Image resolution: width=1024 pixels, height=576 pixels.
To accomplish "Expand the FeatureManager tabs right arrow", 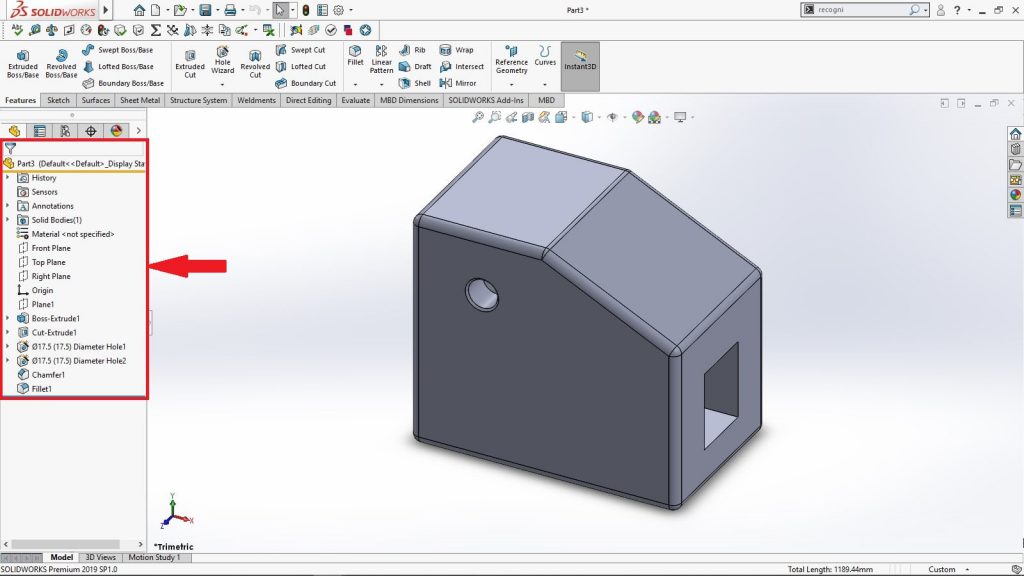I will tap(138, 131).
